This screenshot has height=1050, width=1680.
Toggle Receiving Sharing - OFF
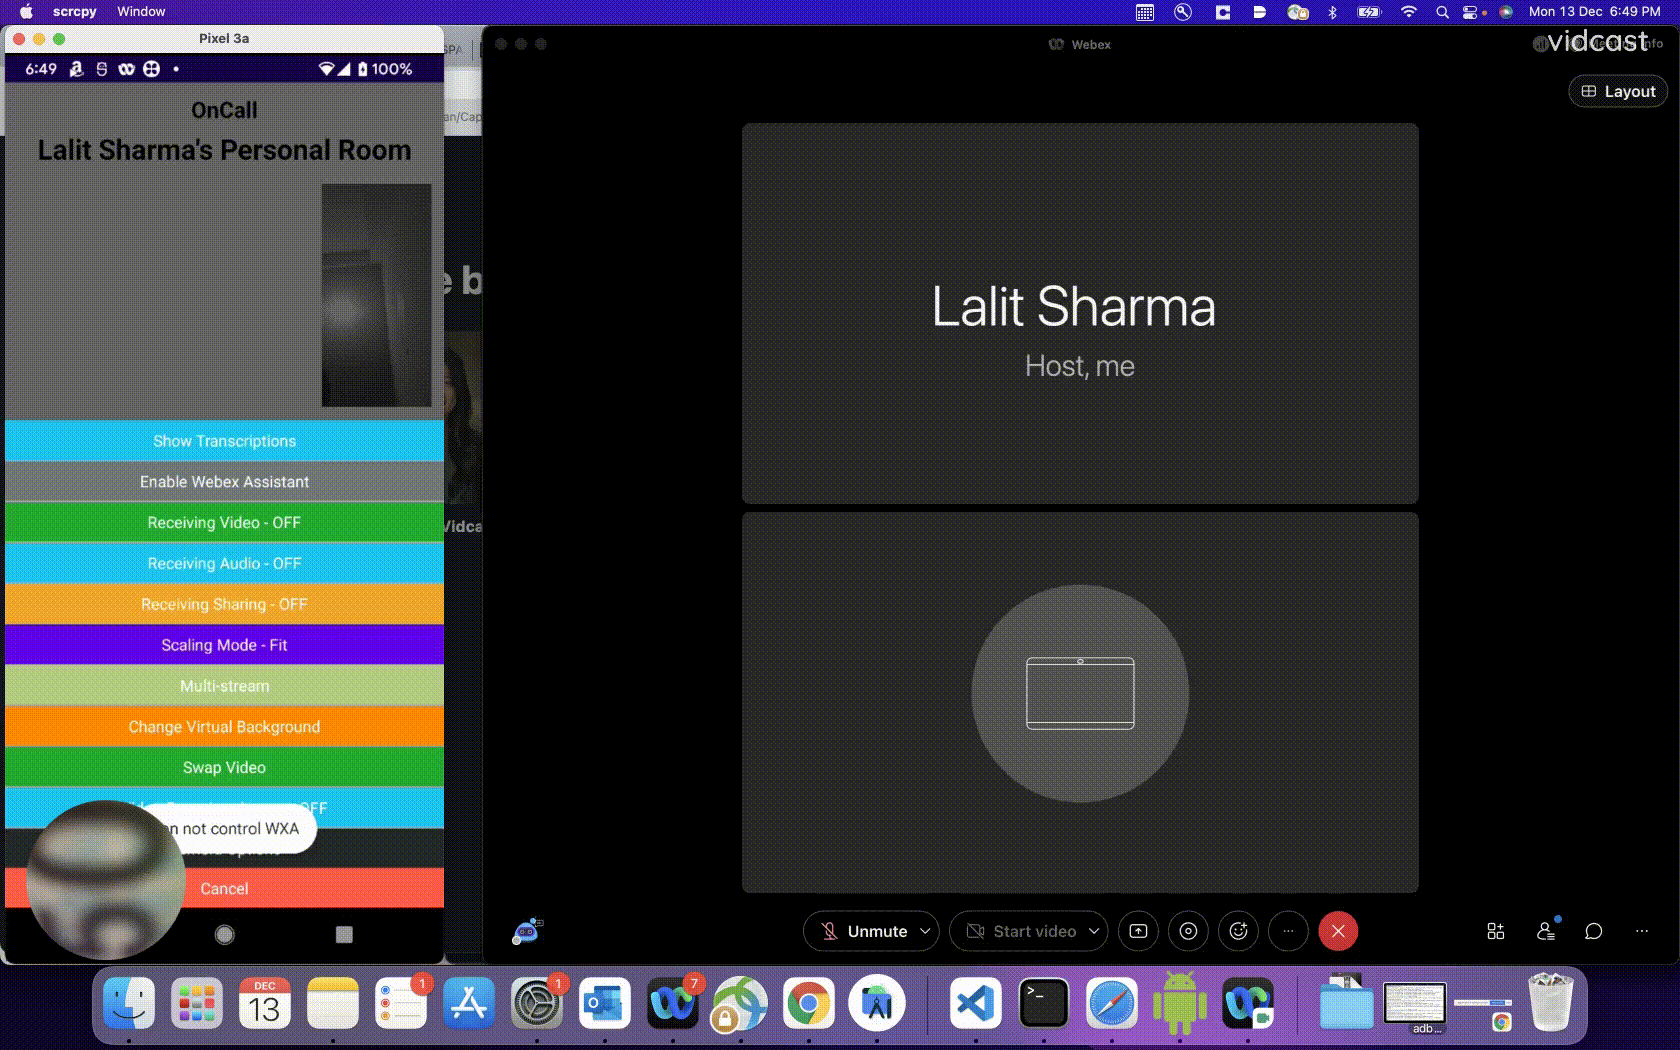point(224,605)
